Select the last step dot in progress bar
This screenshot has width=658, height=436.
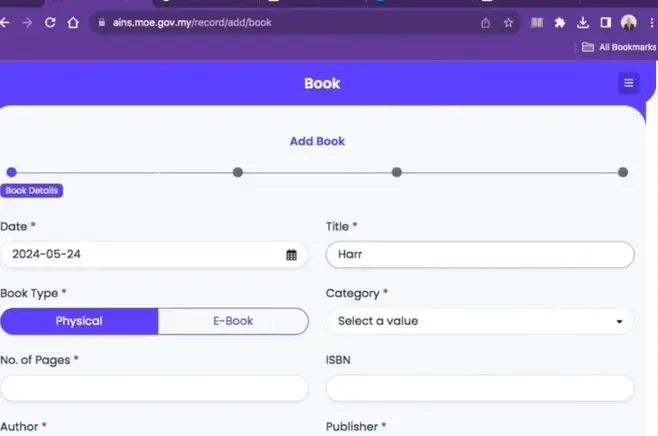click(623, 172)
